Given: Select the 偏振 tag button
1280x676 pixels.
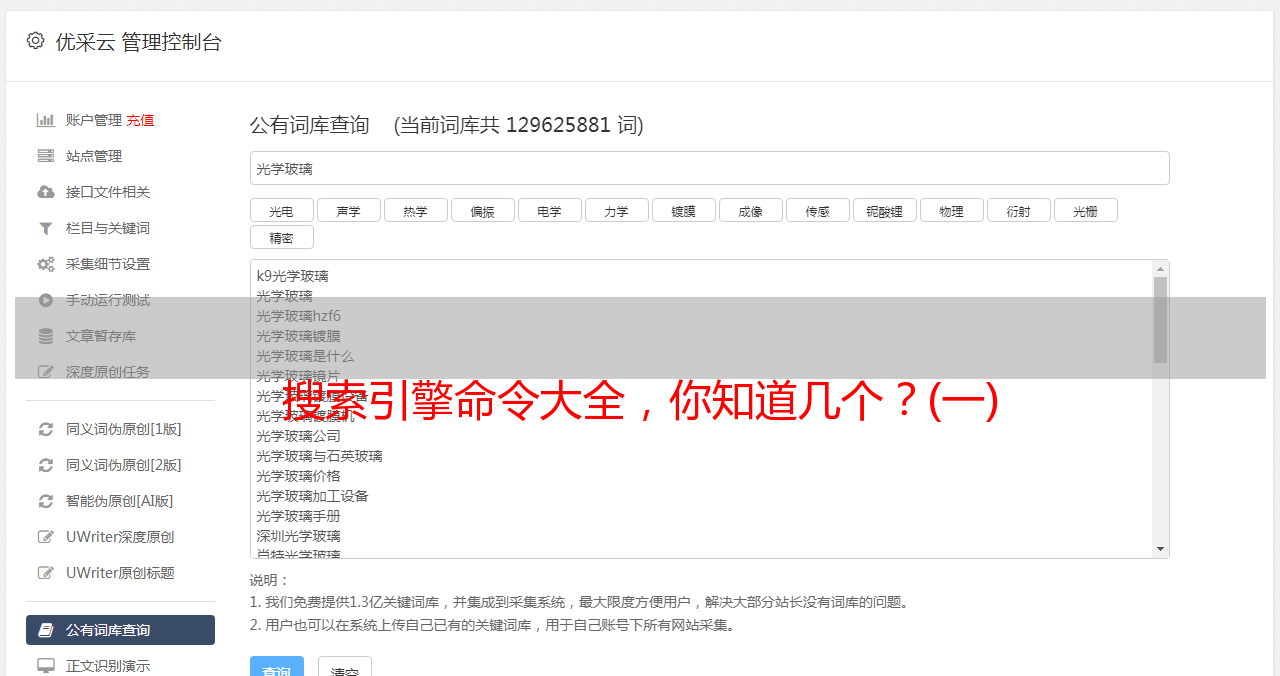Looking at the screenshot, I should pyautogui.click(x=482, y=210).
